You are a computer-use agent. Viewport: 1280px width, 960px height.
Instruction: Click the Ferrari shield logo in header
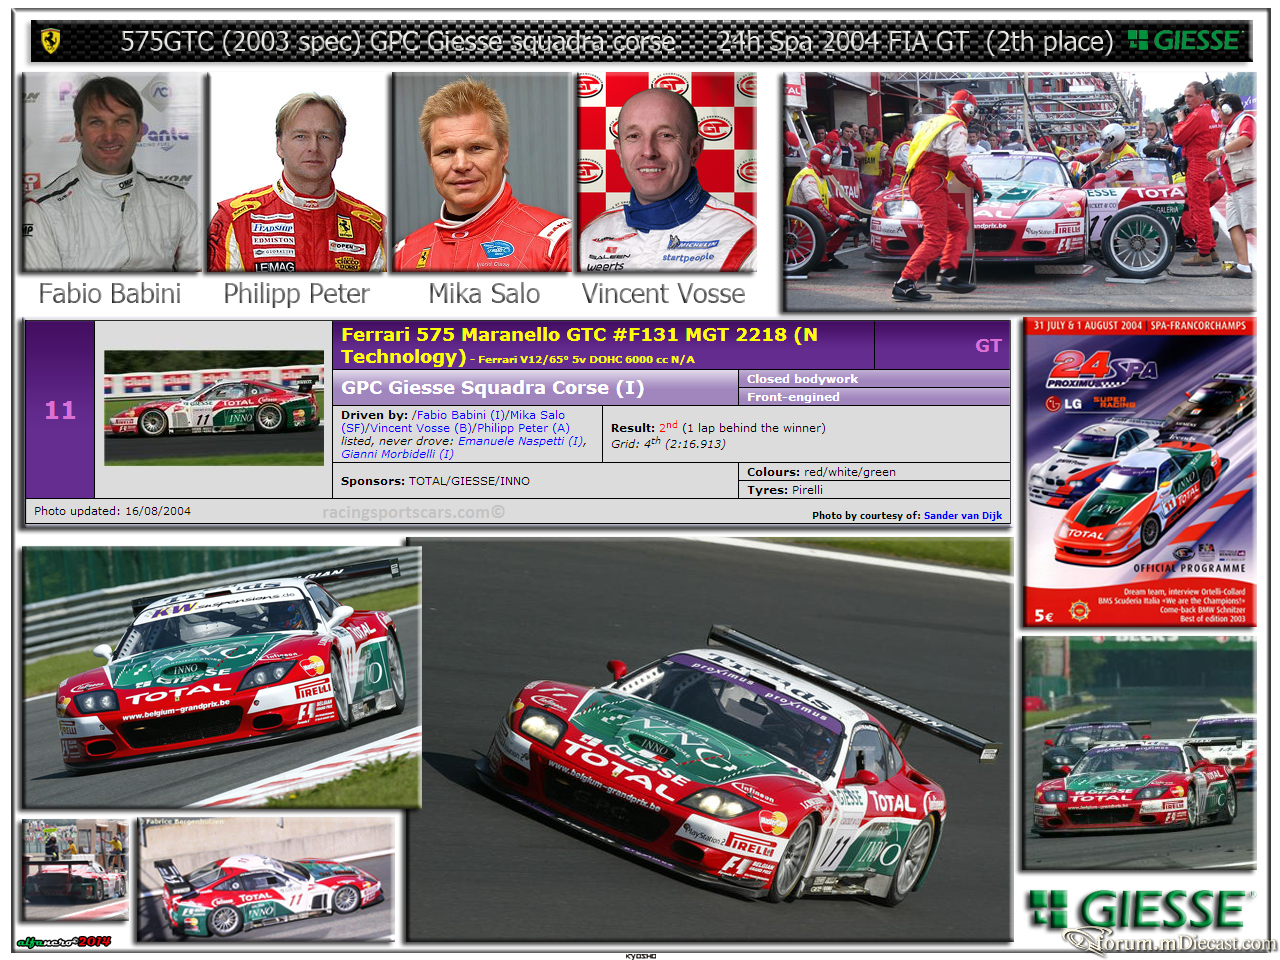point(50,41)
